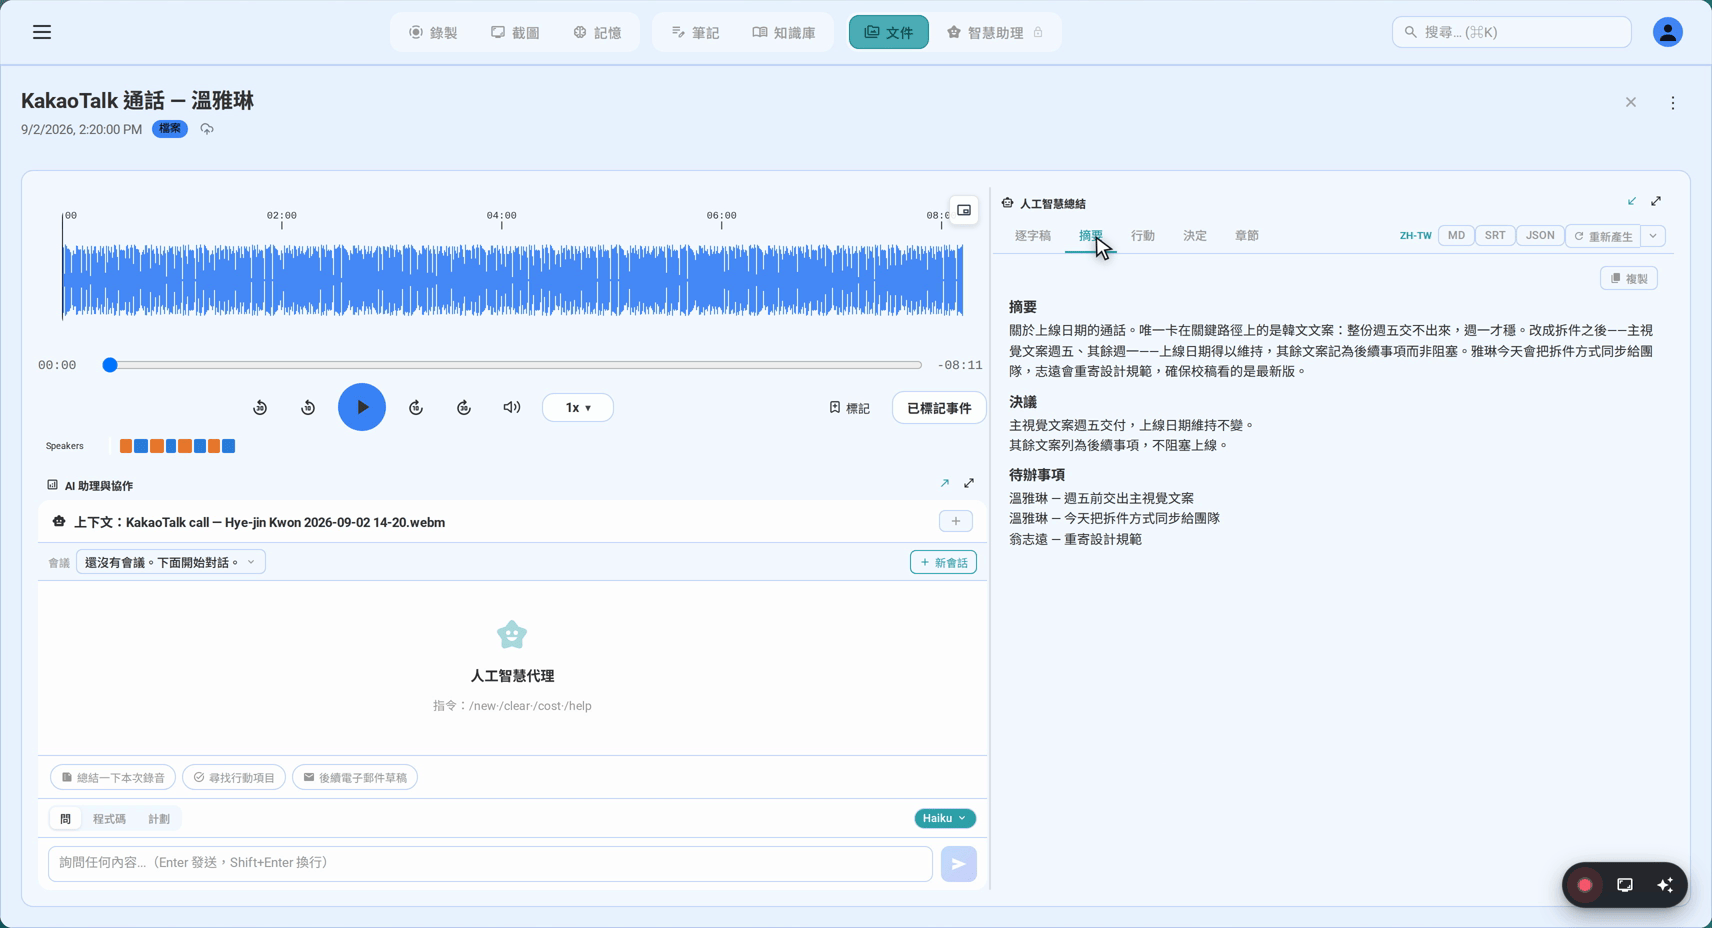
Task: Select the 程式碼 code mode
Action: click(109, 819)
